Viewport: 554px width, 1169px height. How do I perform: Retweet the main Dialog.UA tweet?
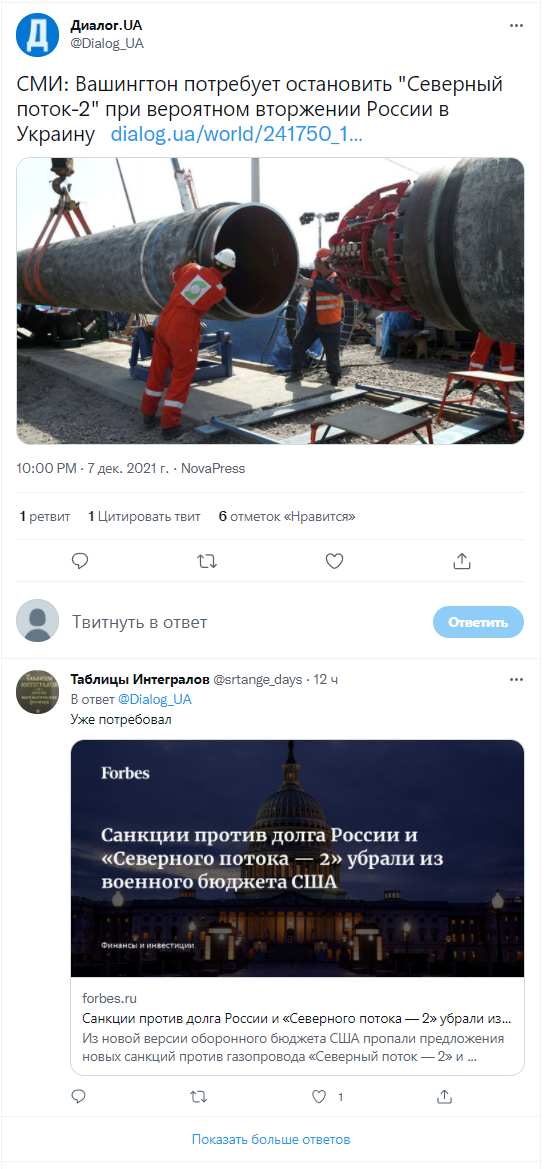coord(207,561)
